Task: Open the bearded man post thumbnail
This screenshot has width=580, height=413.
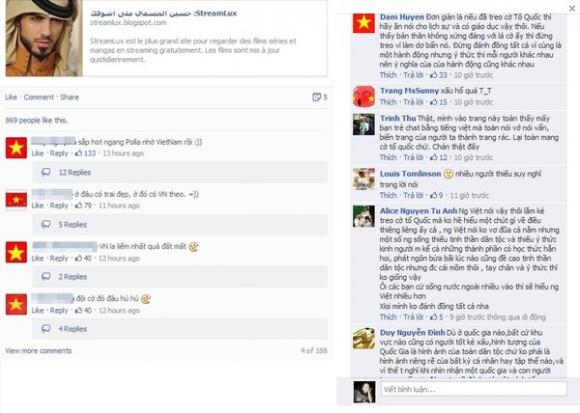Action: (44, 38)
